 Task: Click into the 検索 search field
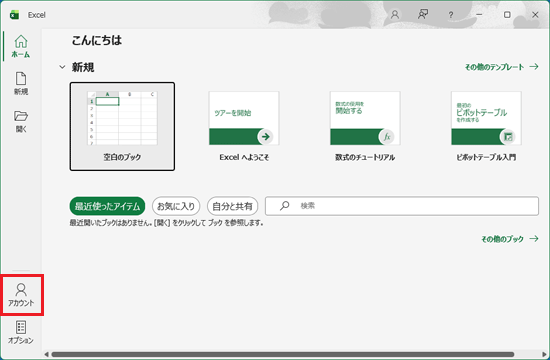pos(402,206)
